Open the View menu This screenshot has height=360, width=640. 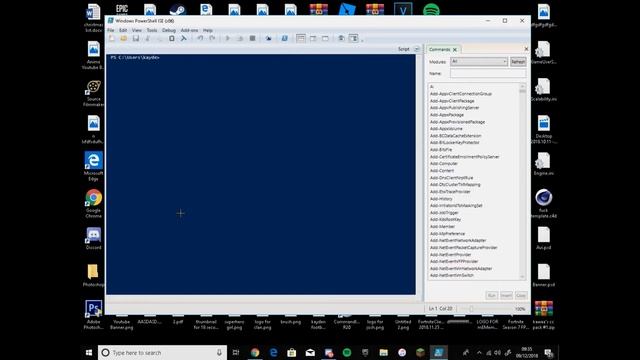tap(137, 30)
